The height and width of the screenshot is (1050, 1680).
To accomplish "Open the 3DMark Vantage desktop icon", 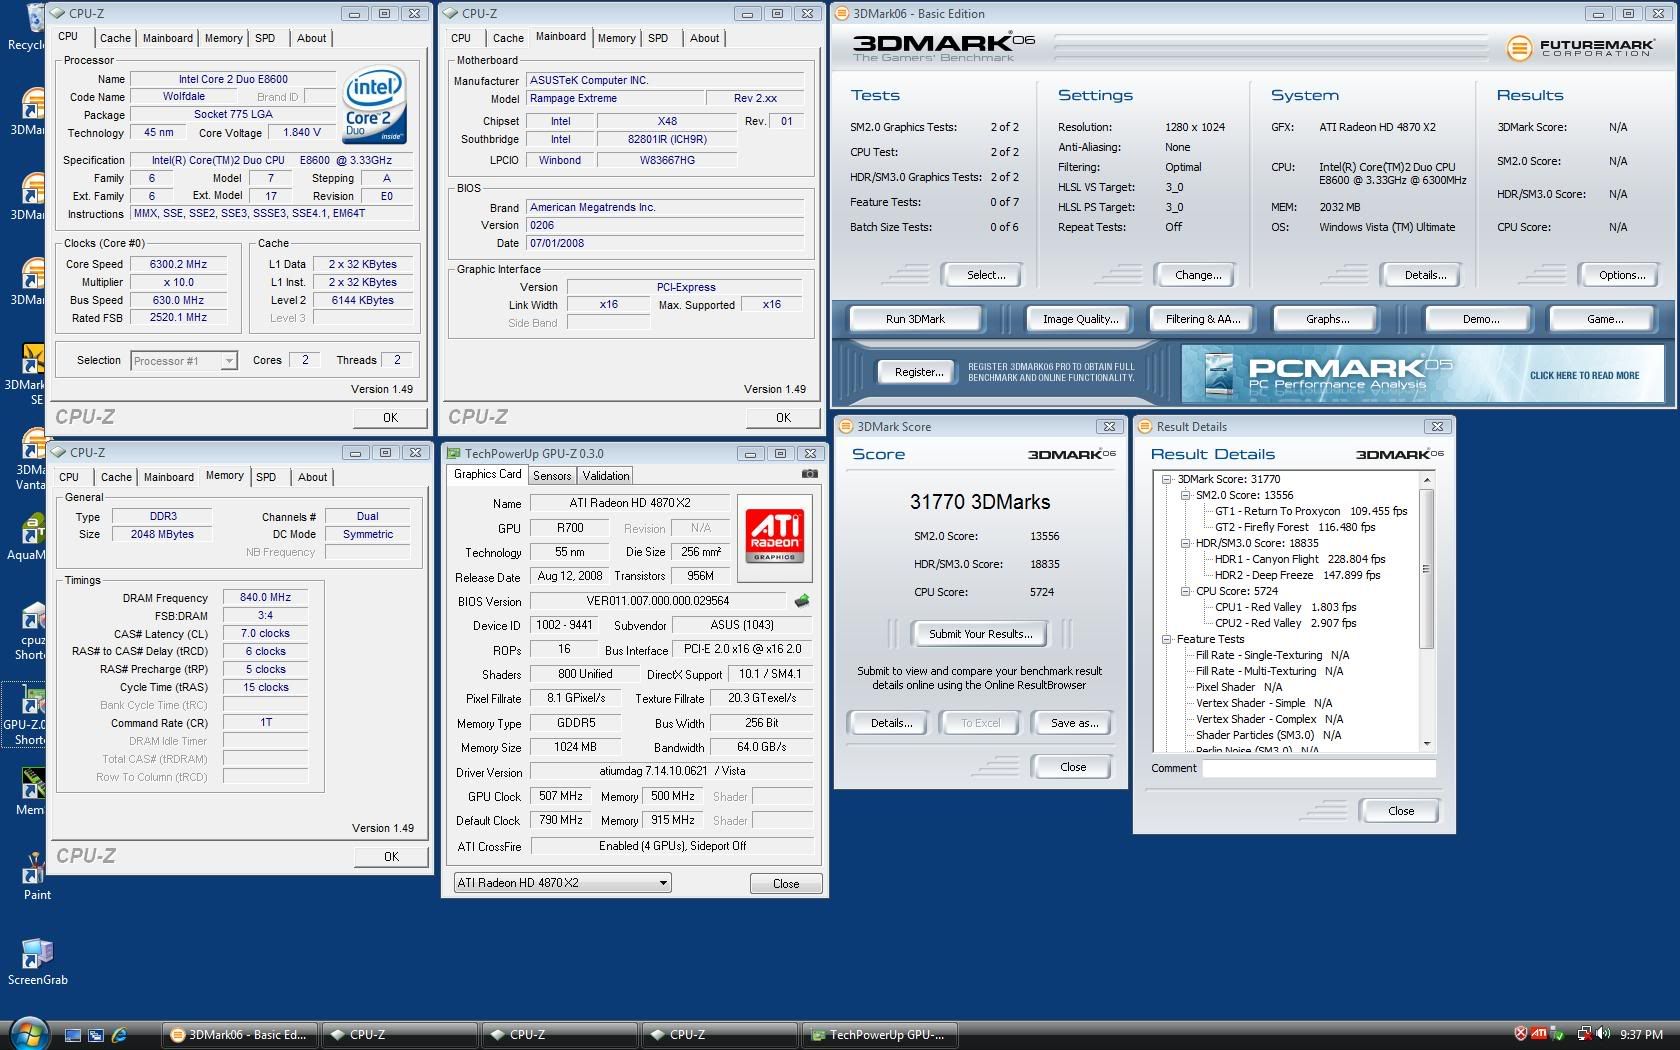I will coord(30,460).
